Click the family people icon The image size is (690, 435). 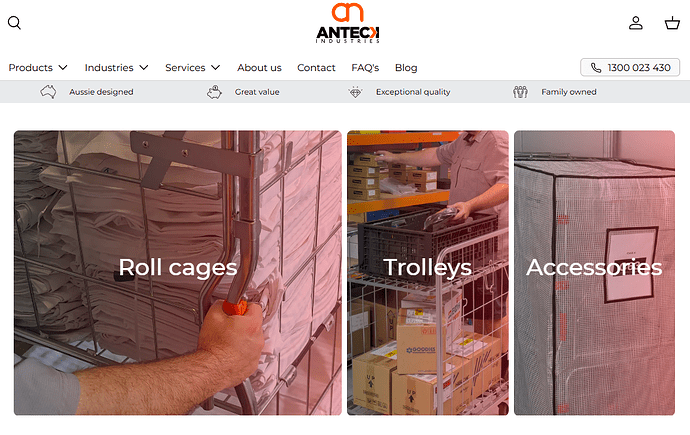(x=520, y=92)
